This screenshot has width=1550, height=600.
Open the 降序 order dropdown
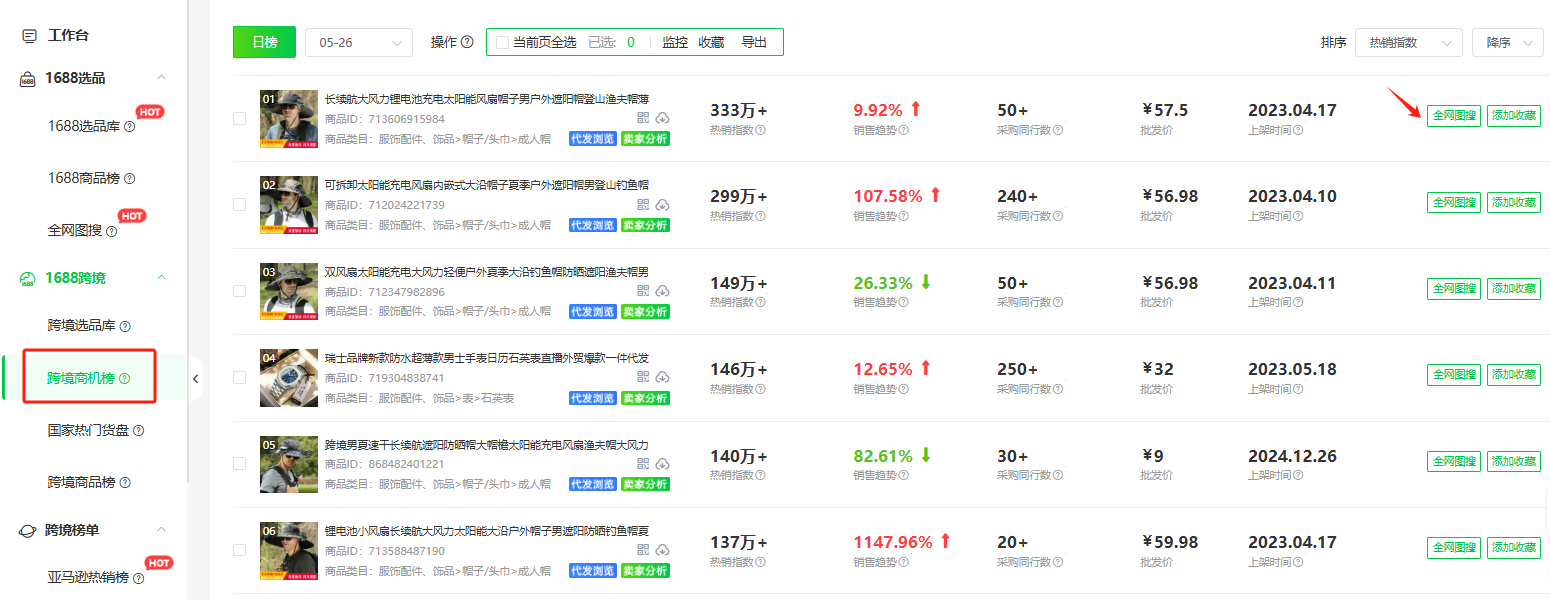tap(1506, 42)
